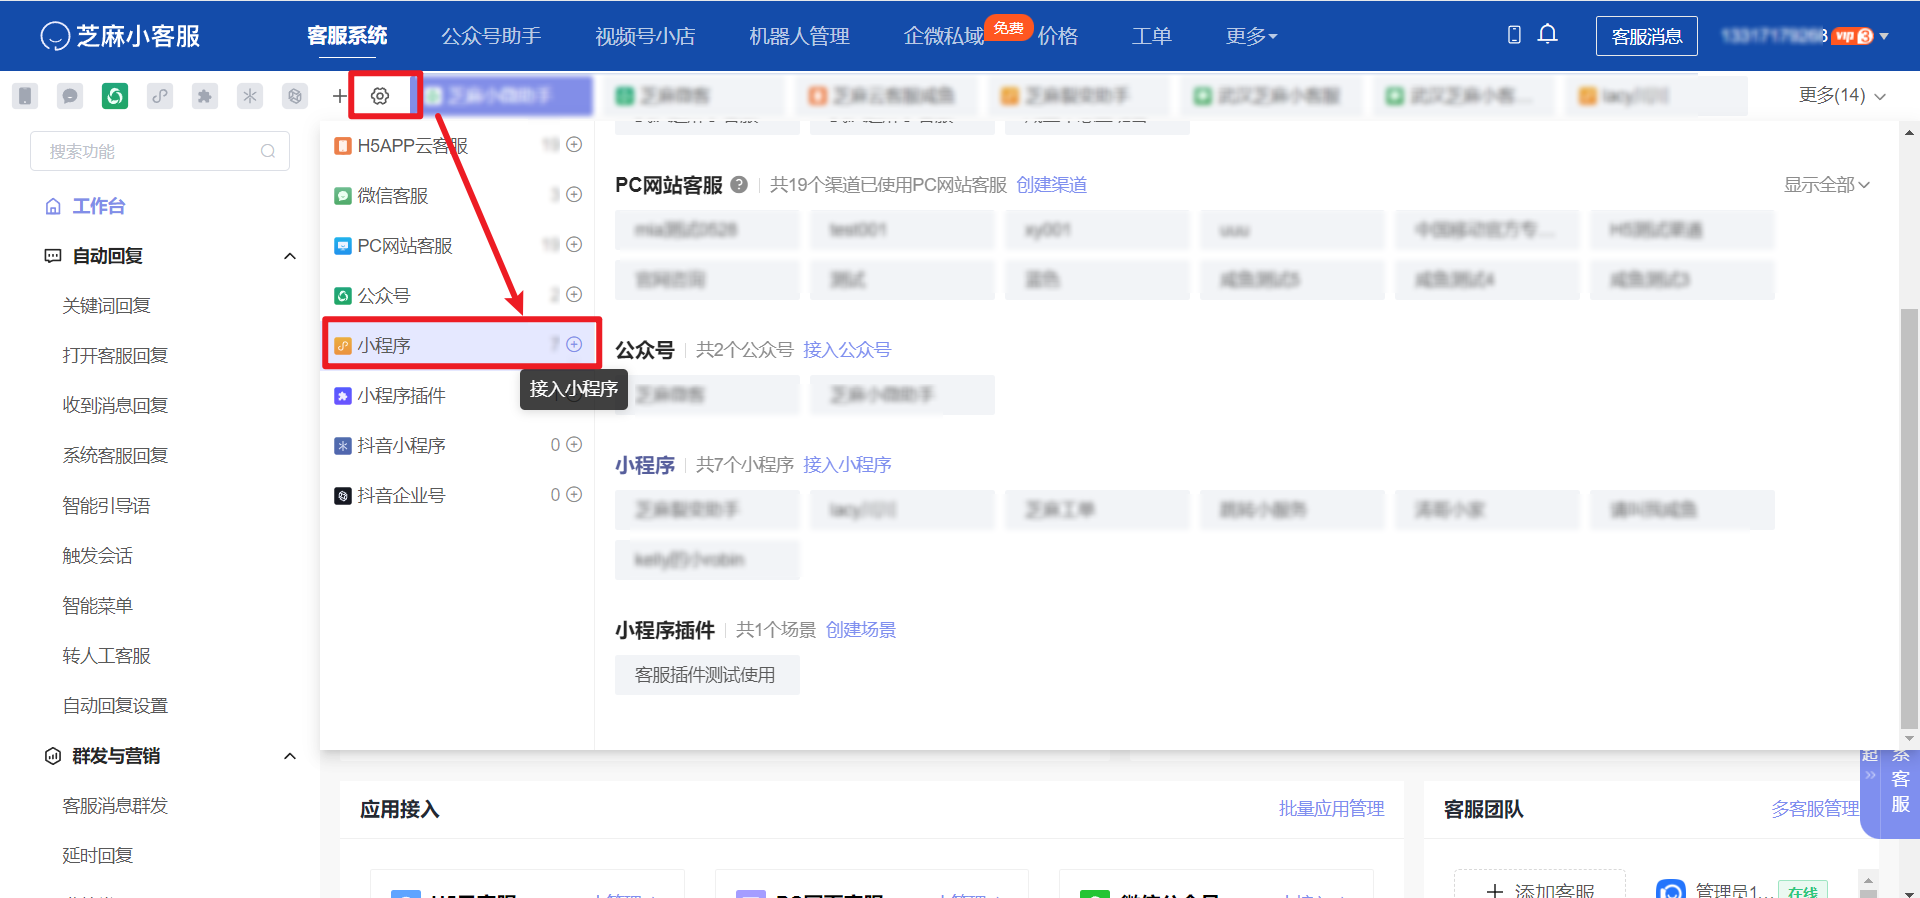Click the help question mark next to PC网站客服
The image size is (1920, 898).
coord(739,184)
